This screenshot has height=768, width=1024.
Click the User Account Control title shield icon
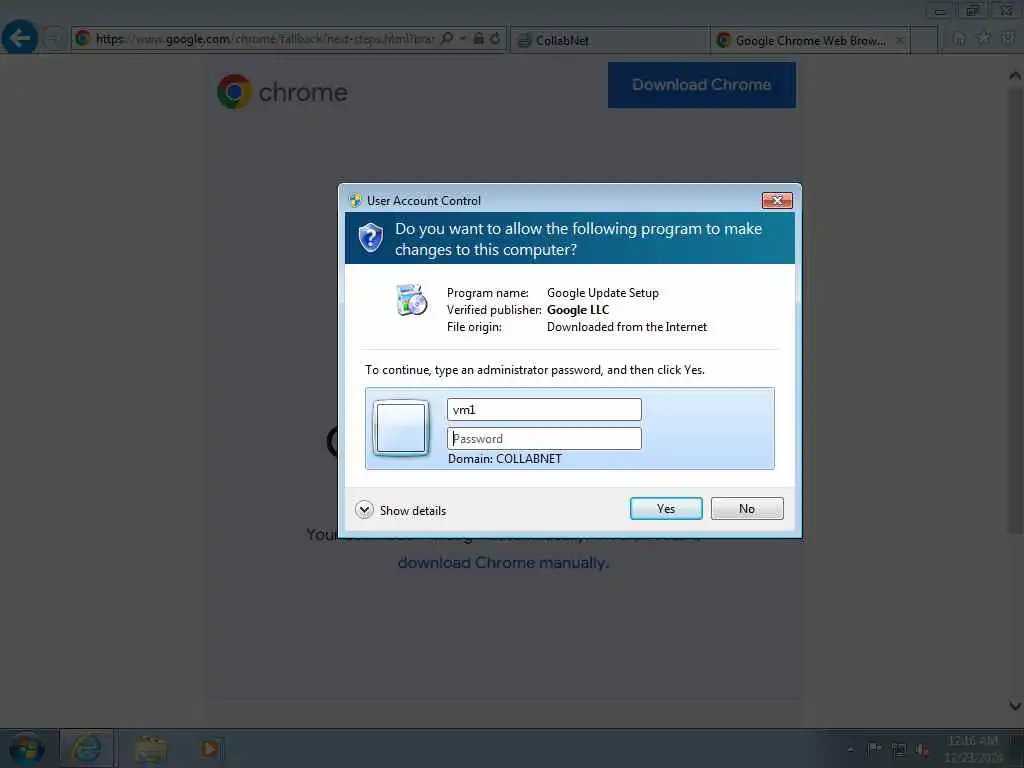(x=355, y=200)
